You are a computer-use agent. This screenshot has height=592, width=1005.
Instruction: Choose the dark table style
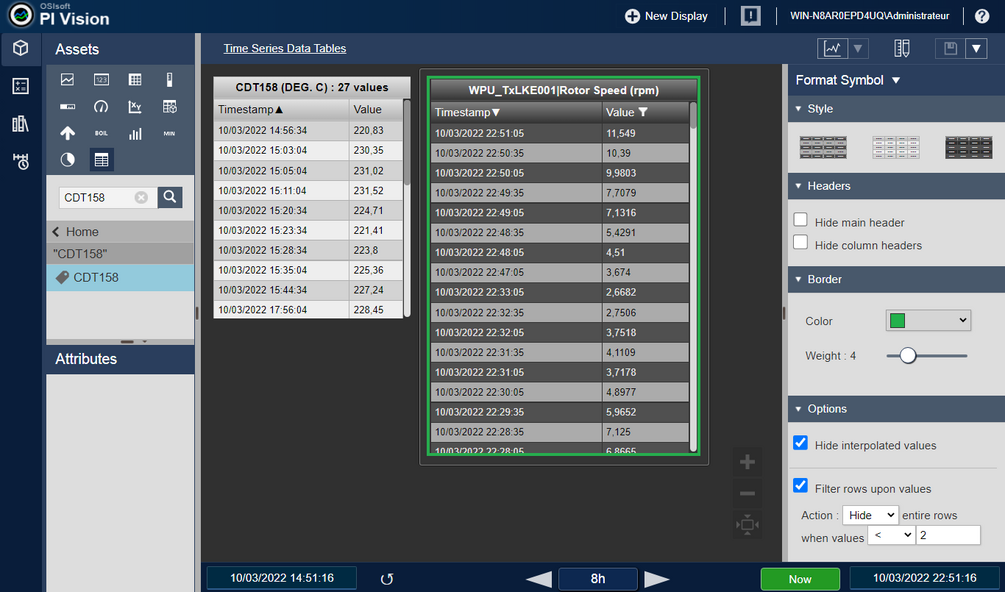[x=968, y=147]
